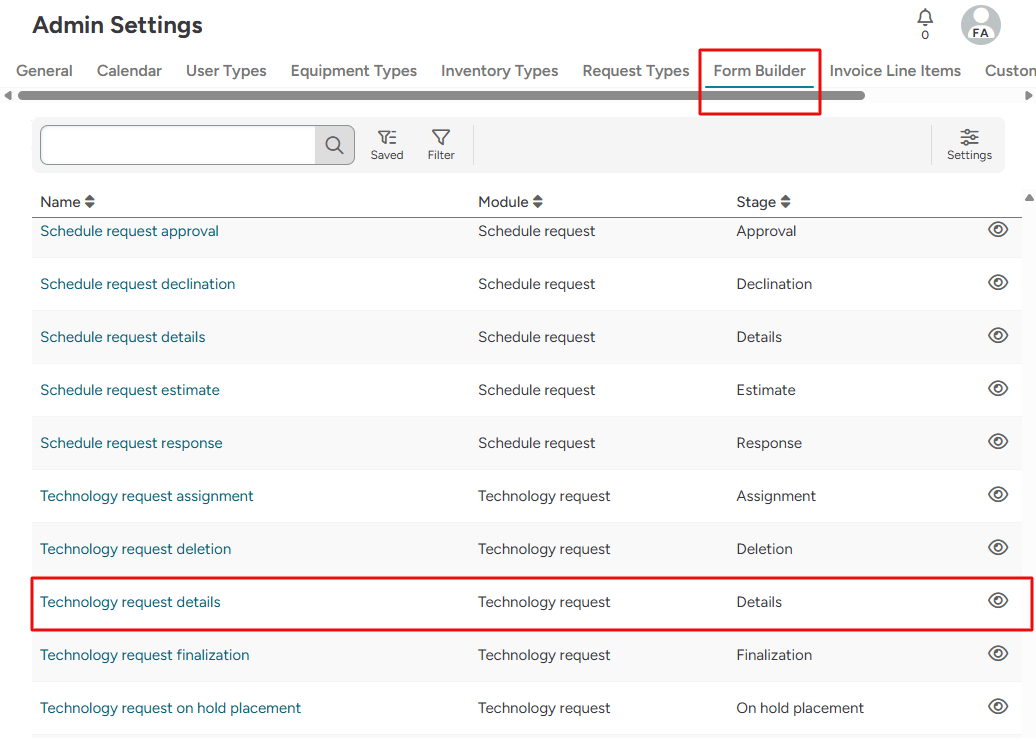The width and height of the screenshot is (1036, 738).
Task: Open the FA profile avatar
Action: click(980, 25)
